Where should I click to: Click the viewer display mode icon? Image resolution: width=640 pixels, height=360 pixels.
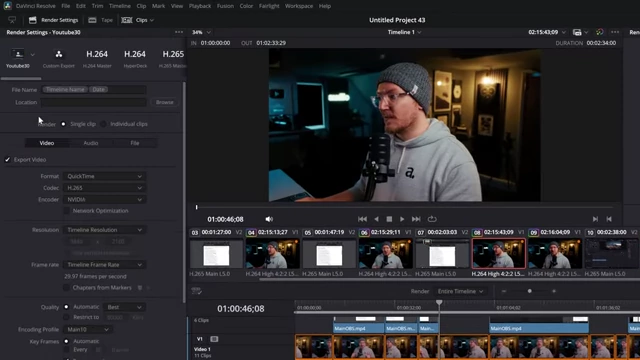tap(577, 32)
